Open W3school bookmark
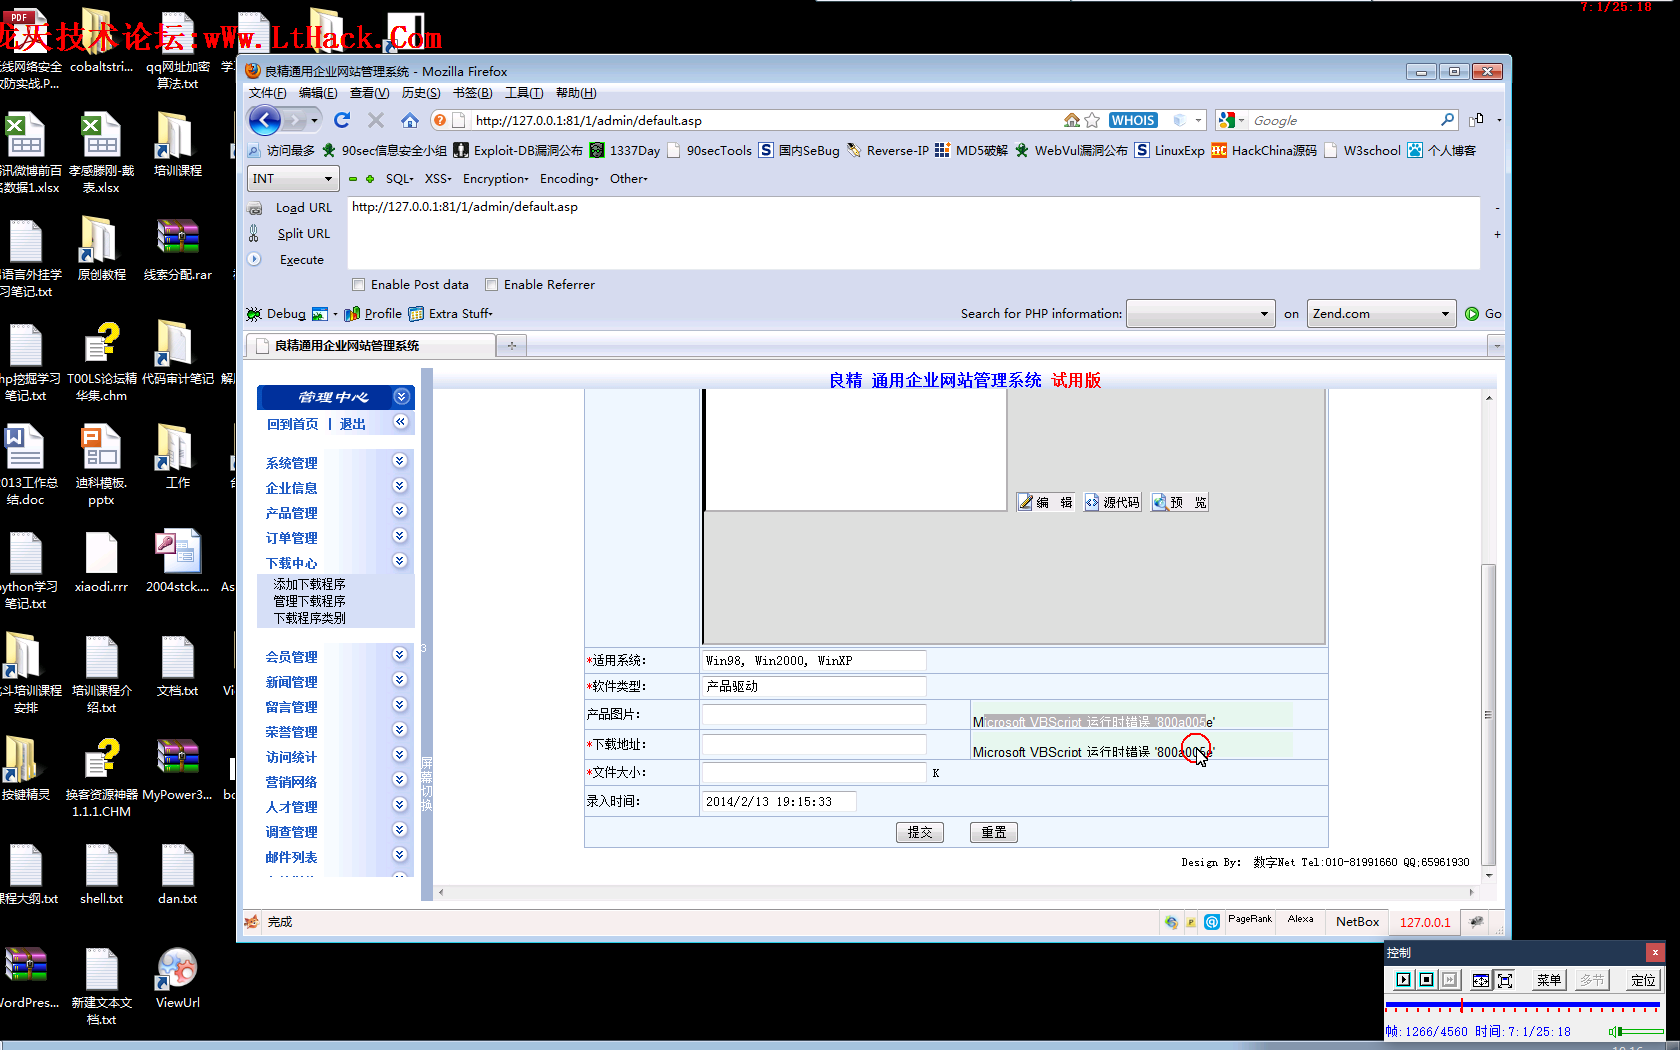 [1362, 150]
